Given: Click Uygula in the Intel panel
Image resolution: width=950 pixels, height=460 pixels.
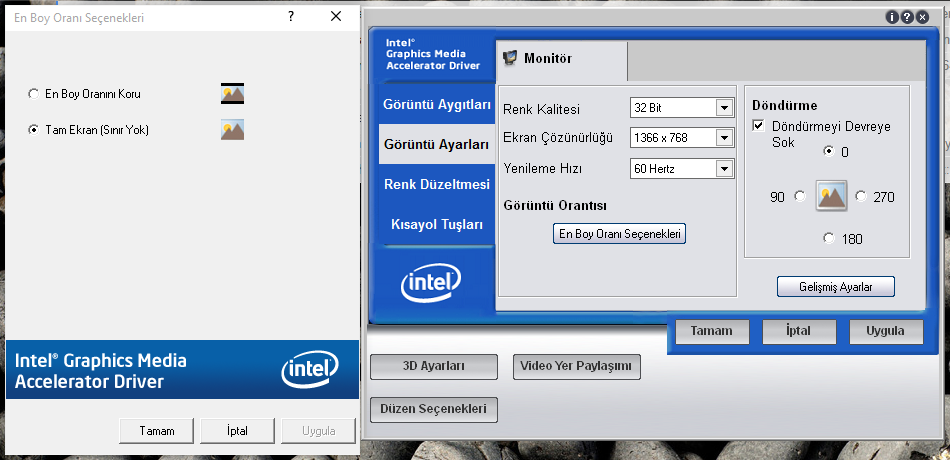Looking at the screenshot, I should [886, 332].
